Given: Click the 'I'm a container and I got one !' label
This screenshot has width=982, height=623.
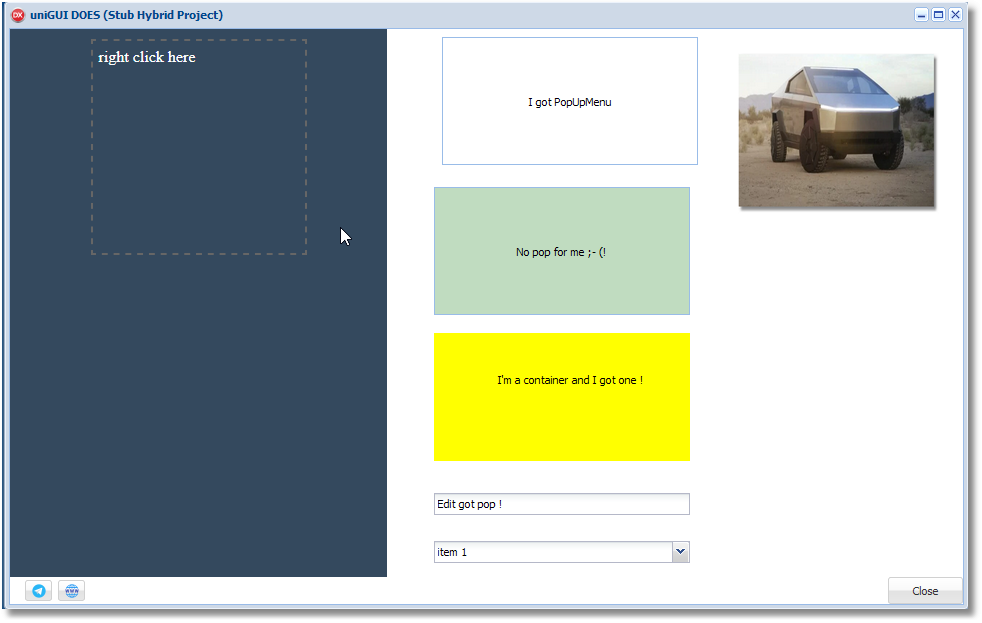Looking at the screenshot, I should [570, 380].
